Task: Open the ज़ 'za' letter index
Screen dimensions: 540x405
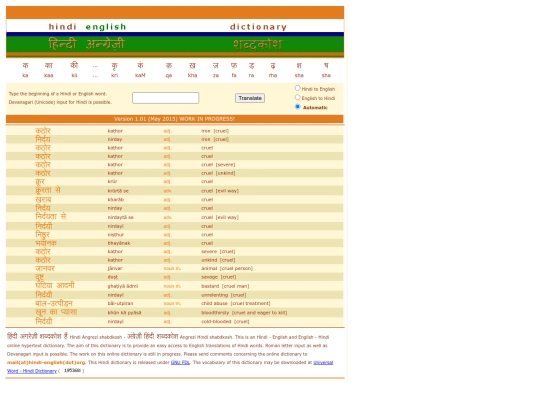Action: 216,69
